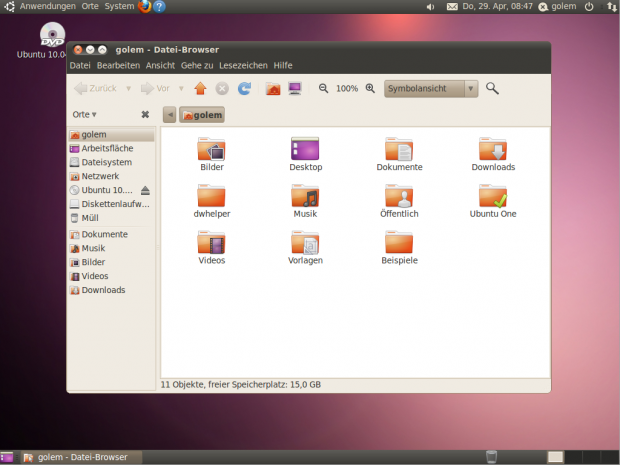The width and height of the screenshot is (620, 465).
Task: Open the help icon in top panel
Action: (x=159, y=6)
